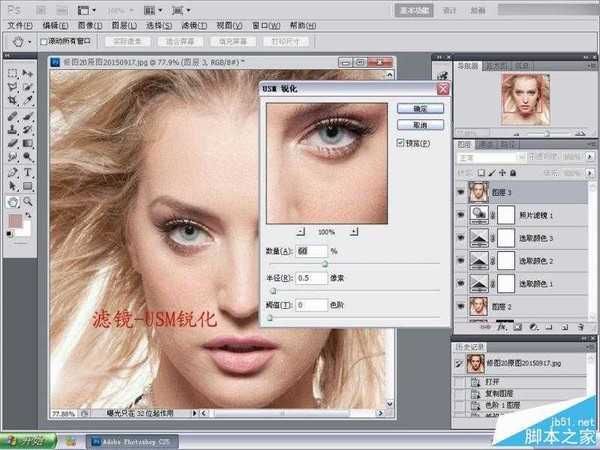Select the Dodge tool

coord(28,157)
